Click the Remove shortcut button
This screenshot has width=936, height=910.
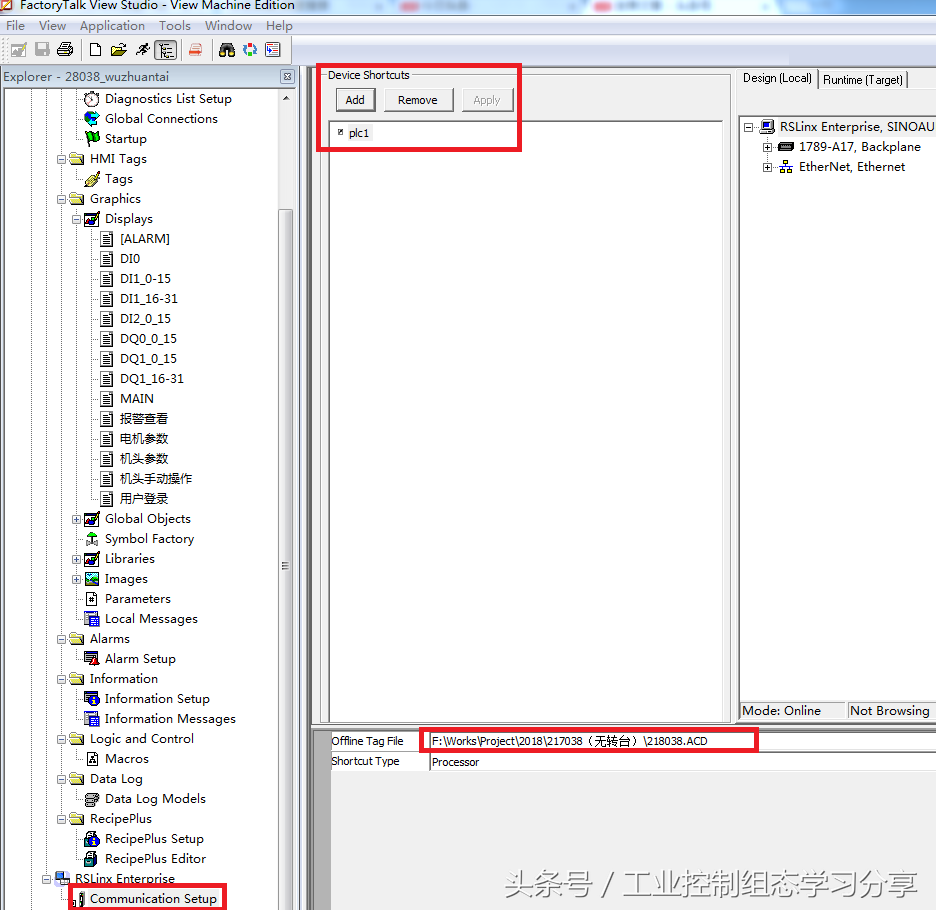coord(417,100)
